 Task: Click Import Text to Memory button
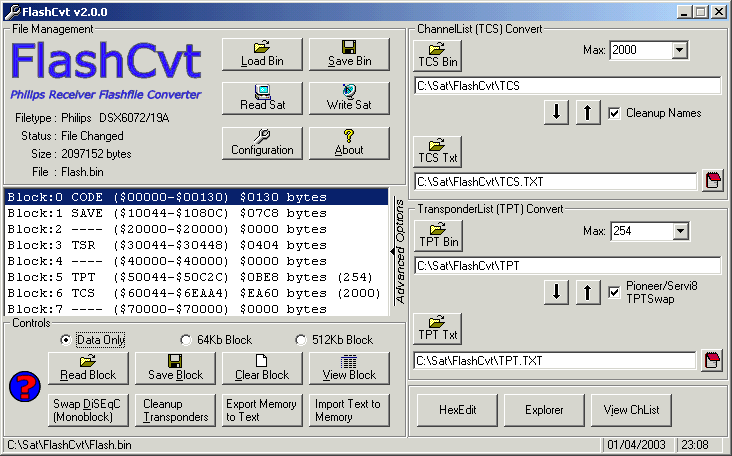[x=349, y=410]
